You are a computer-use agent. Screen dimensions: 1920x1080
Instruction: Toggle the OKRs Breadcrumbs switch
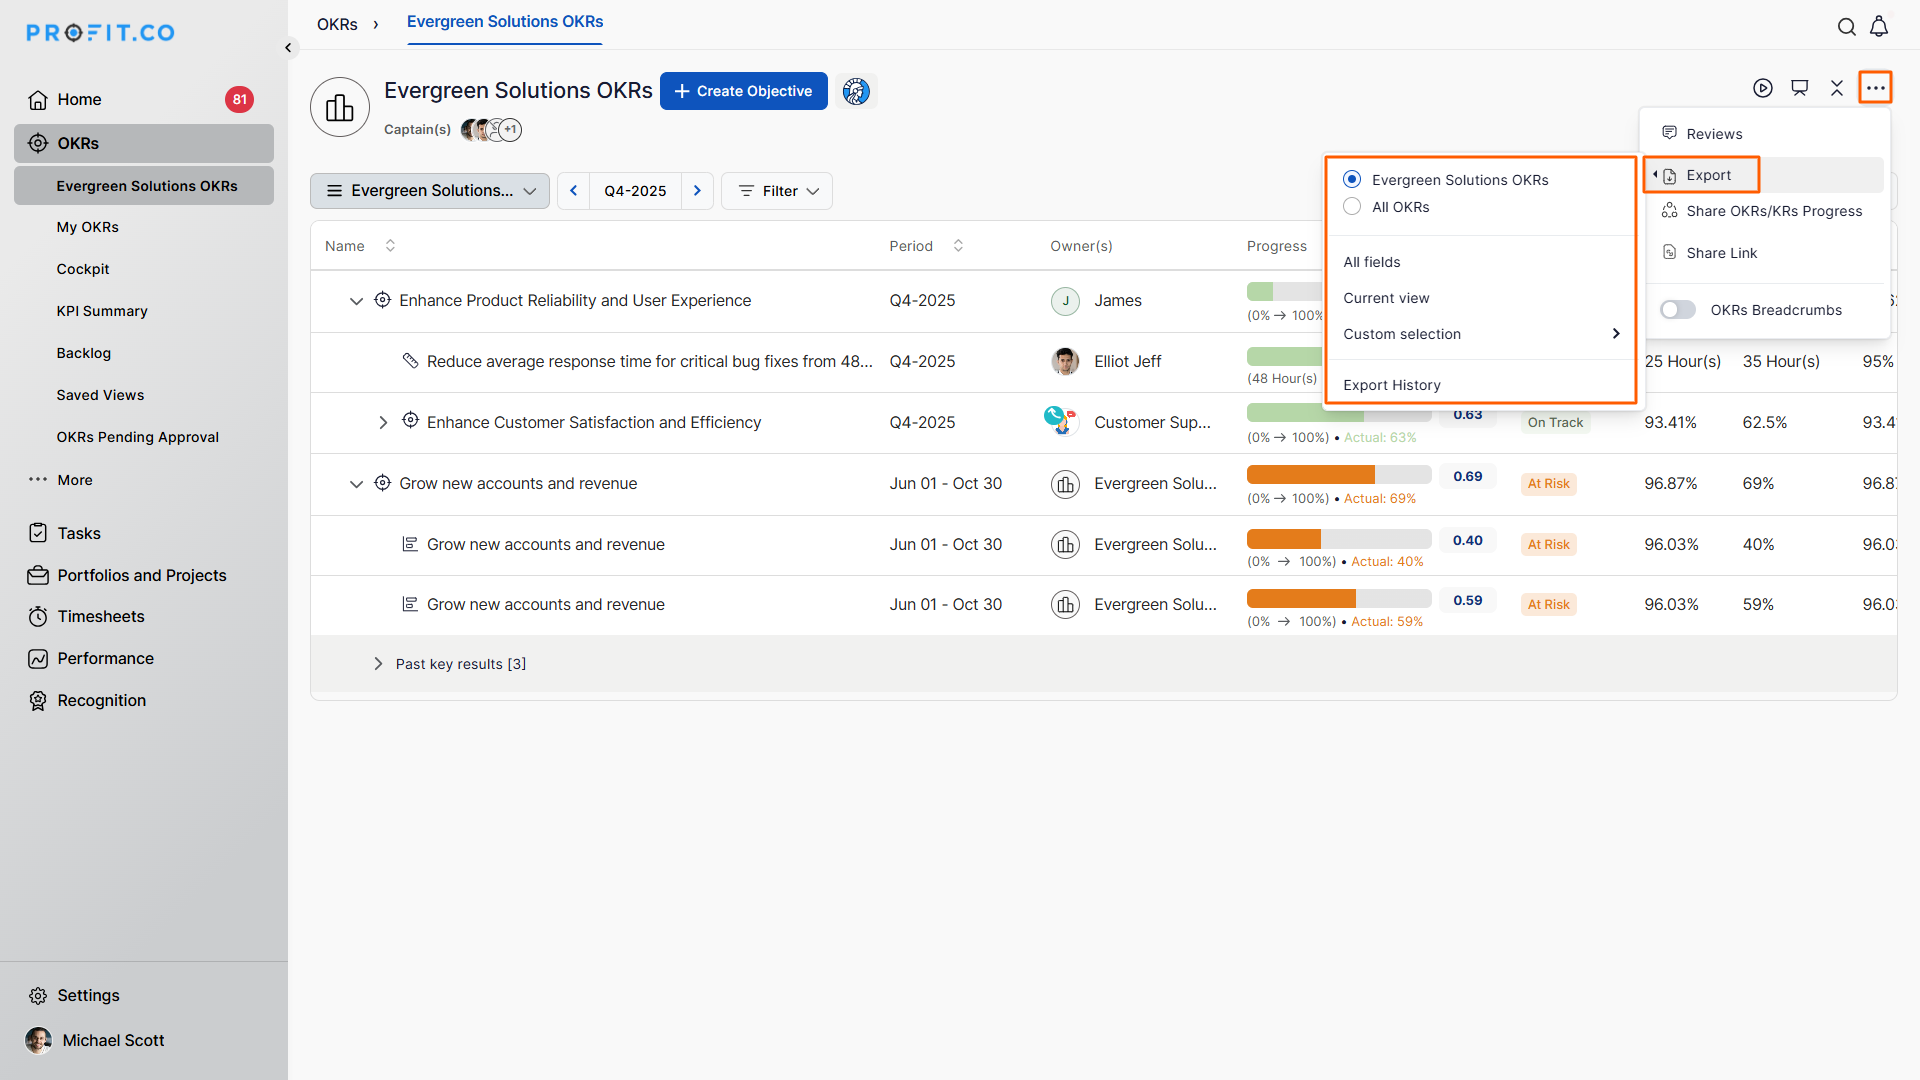[1678, 310]
